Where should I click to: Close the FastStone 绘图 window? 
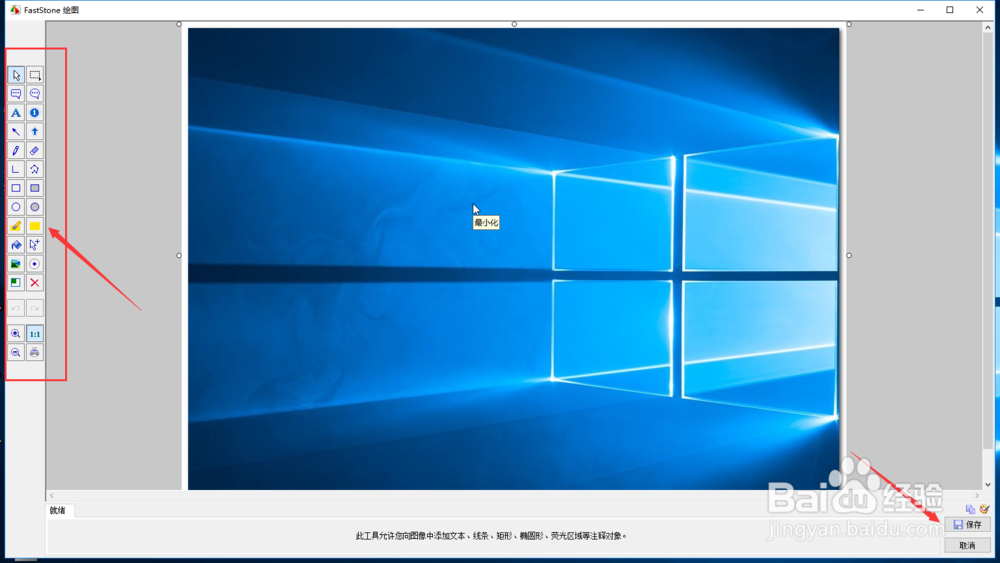click(980, 10)
